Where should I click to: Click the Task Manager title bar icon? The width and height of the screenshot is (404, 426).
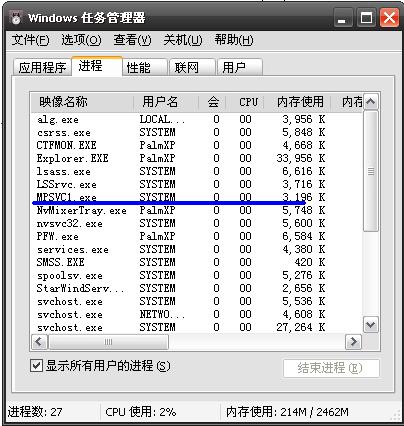point(15,17)
